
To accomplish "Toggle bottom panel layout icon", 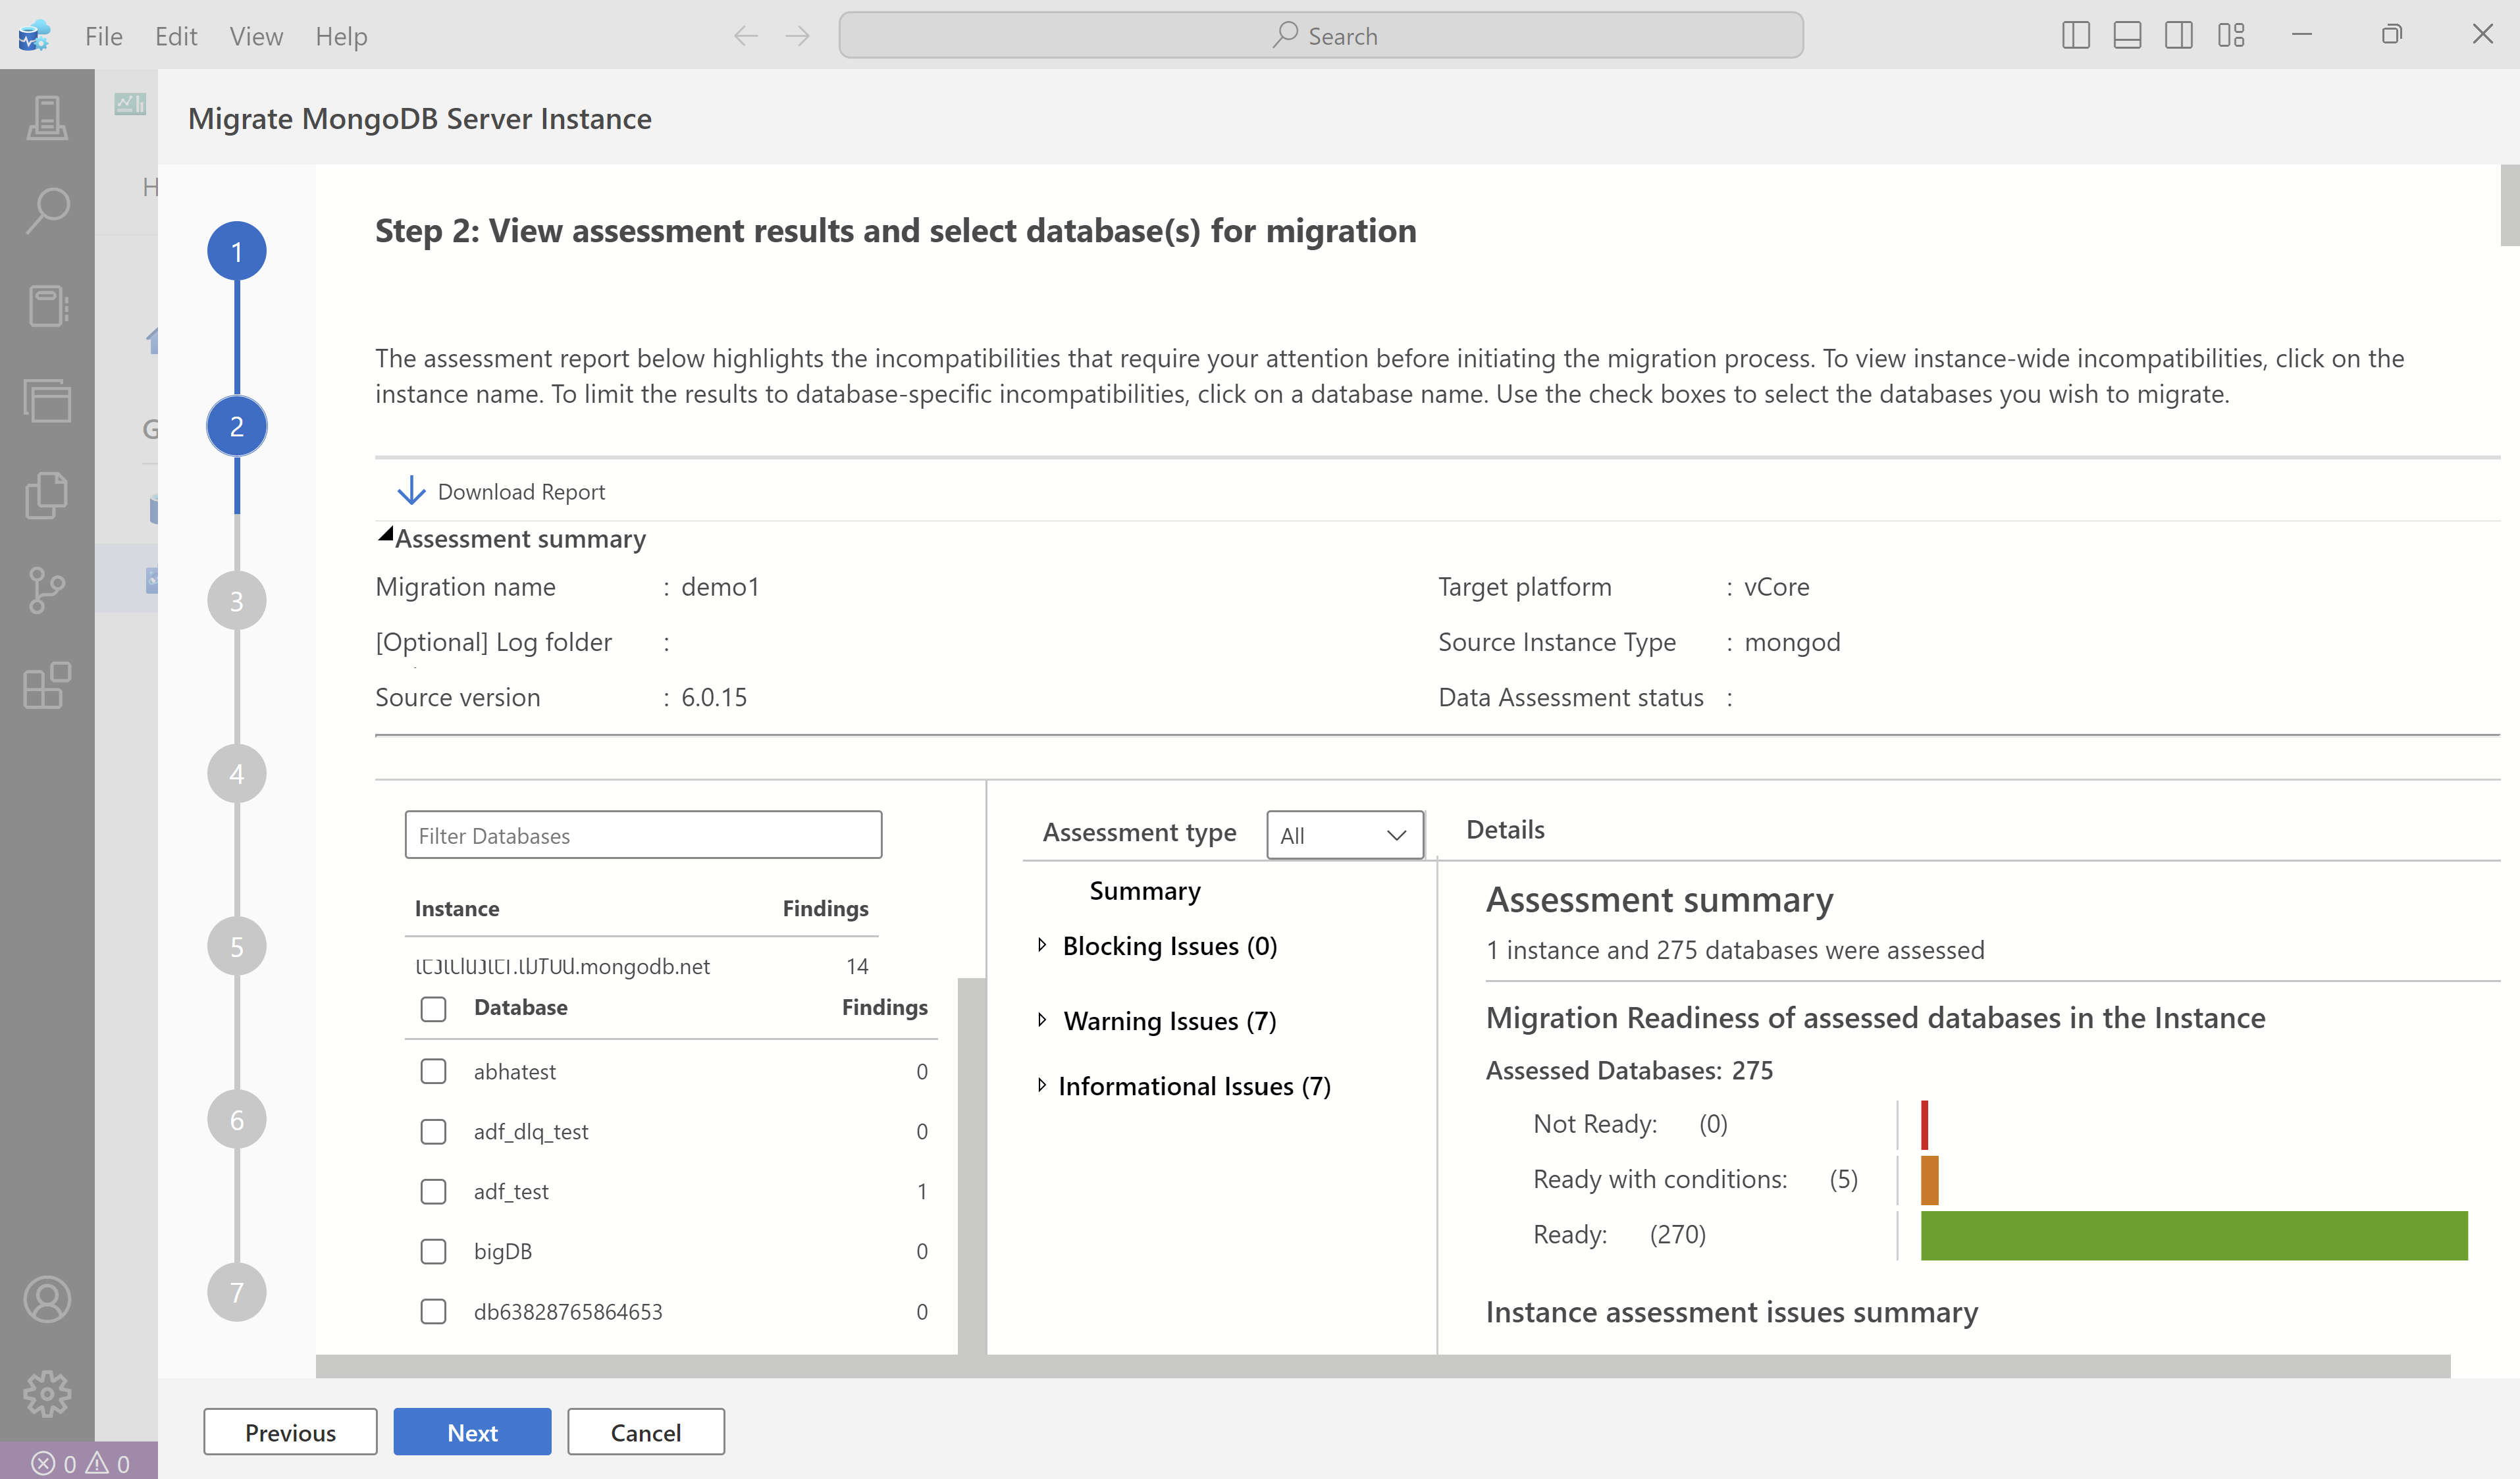I will (x=2127, y=35).
